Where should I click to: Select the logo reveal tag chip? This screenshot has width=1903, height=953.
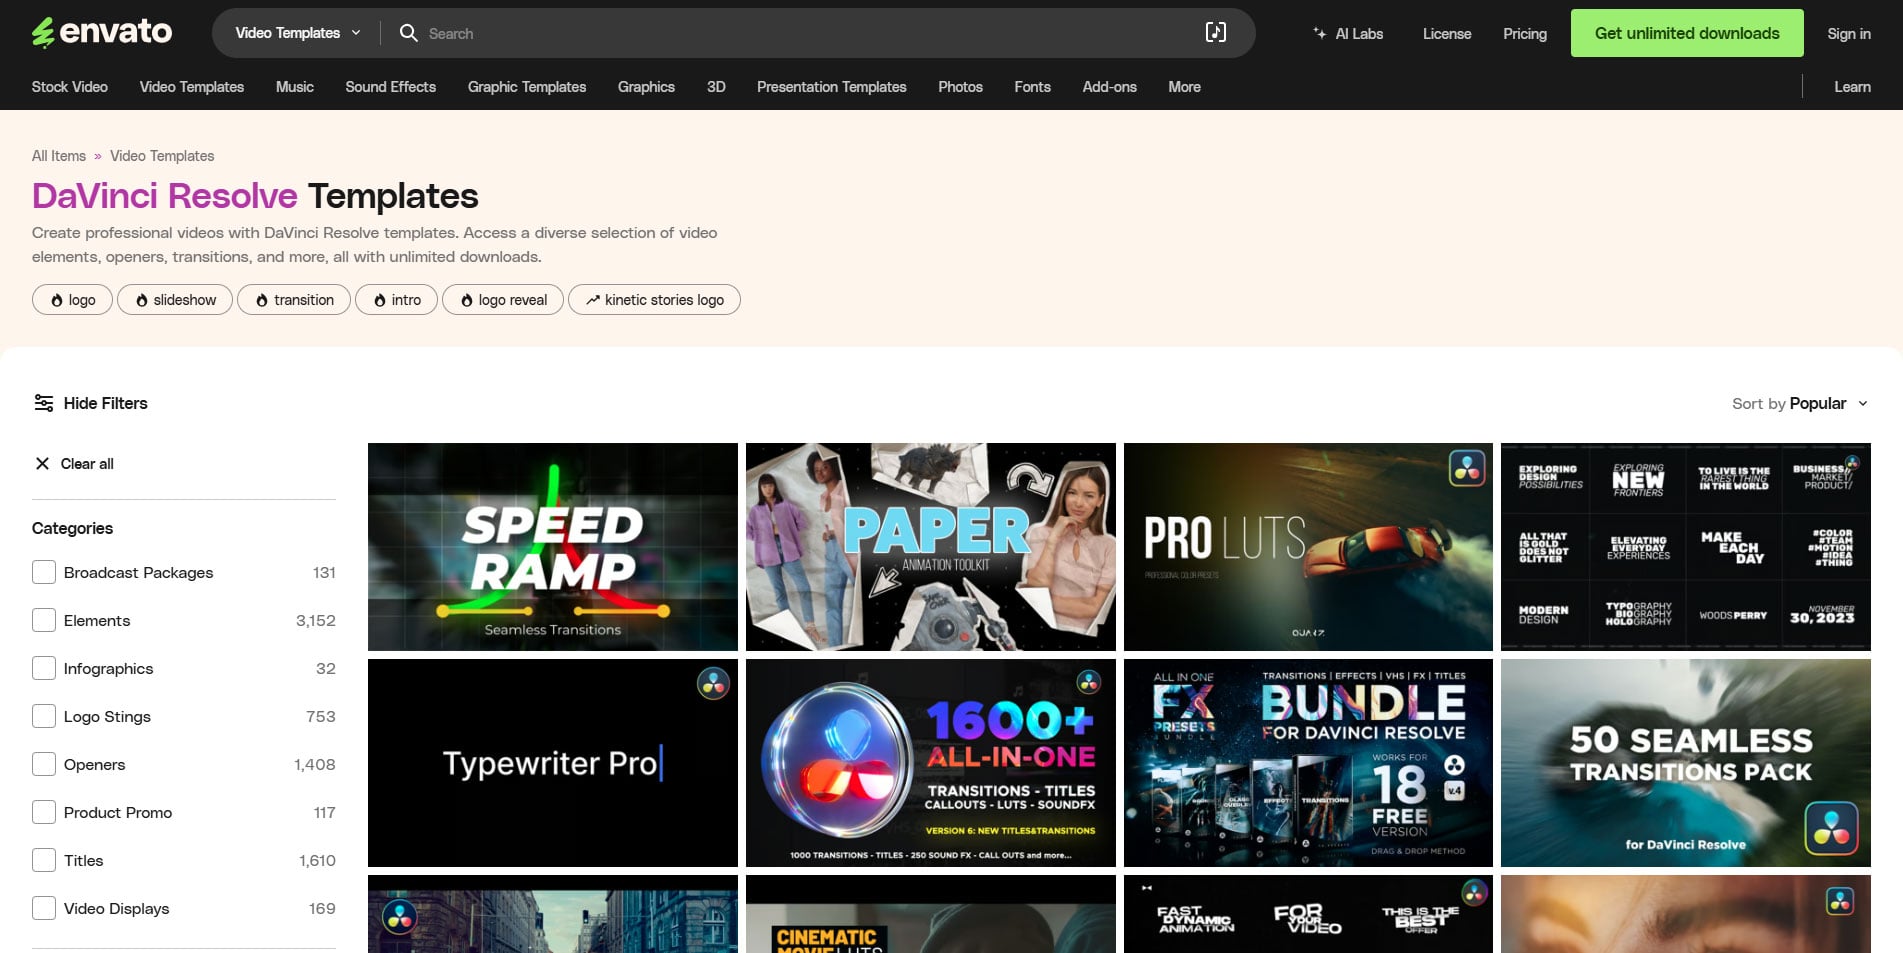(x=503, y=300)
